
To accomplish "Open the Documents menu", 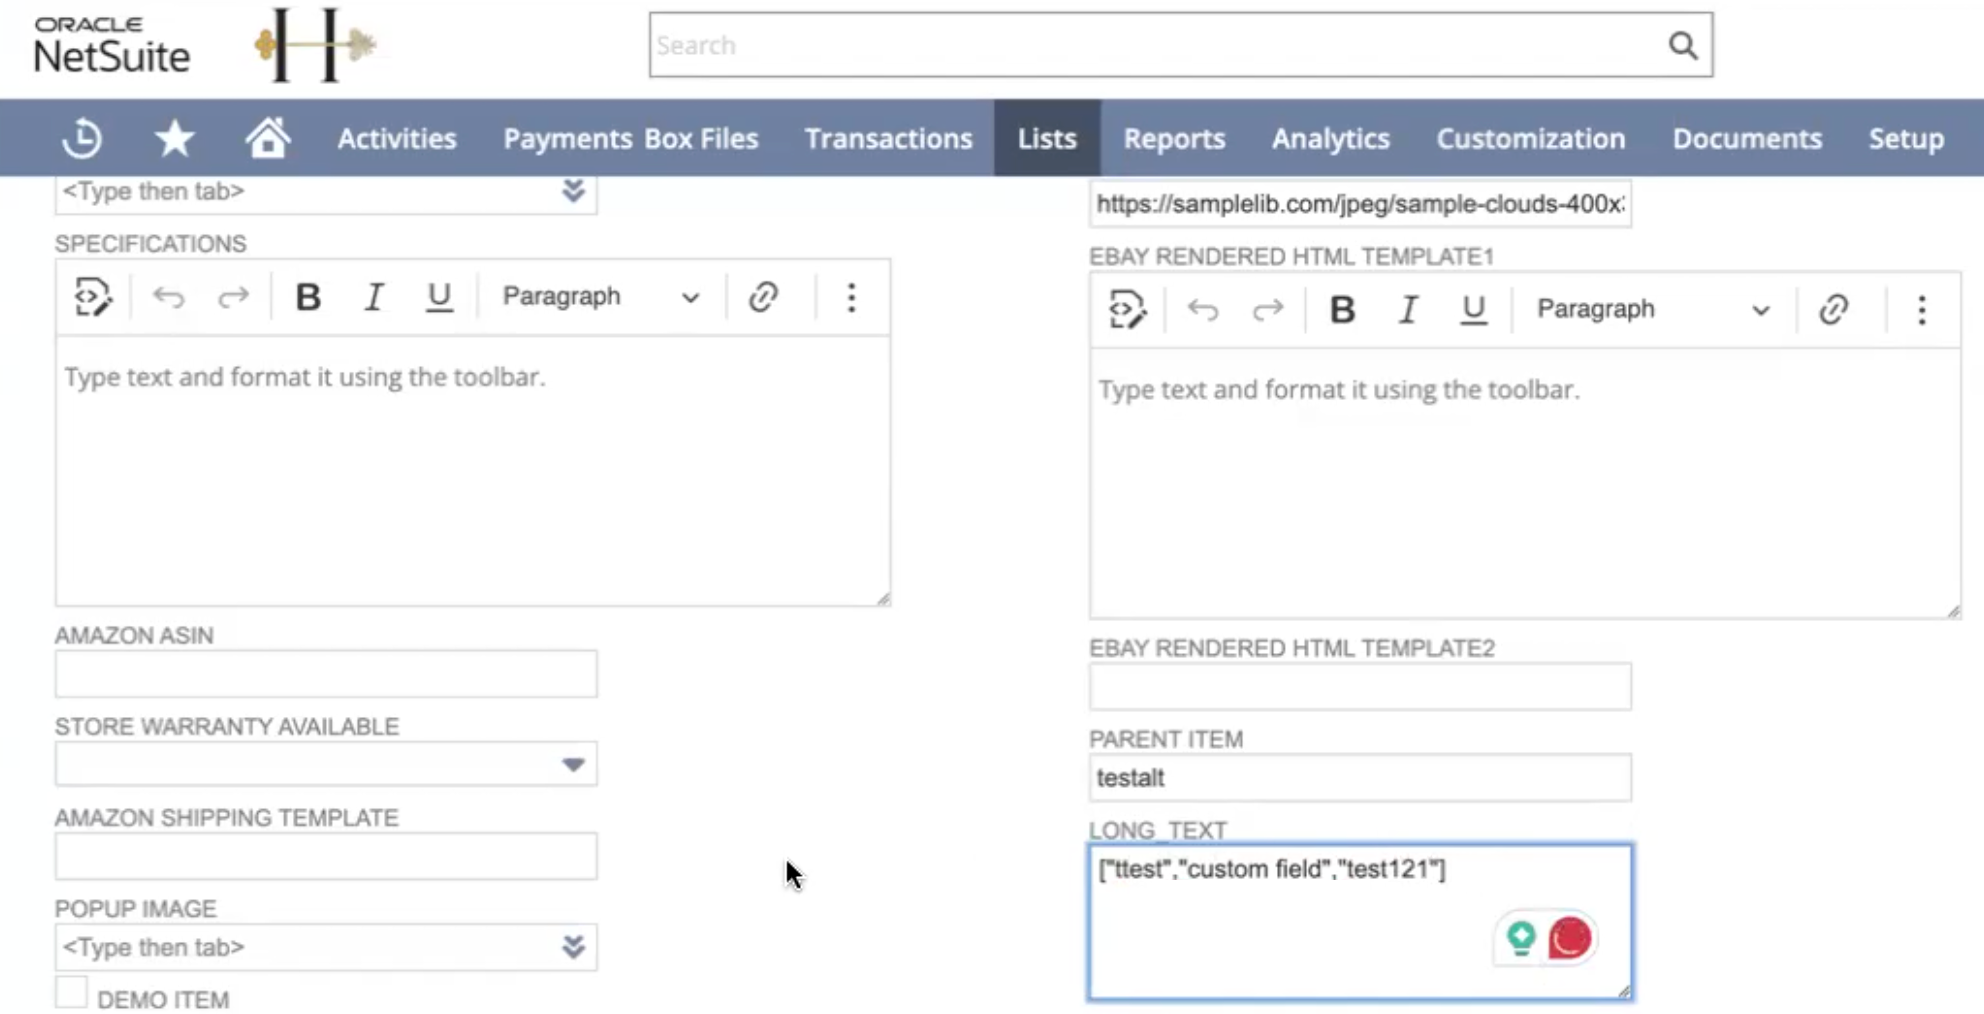I will pyautogui.click(x=1747, y=138).
